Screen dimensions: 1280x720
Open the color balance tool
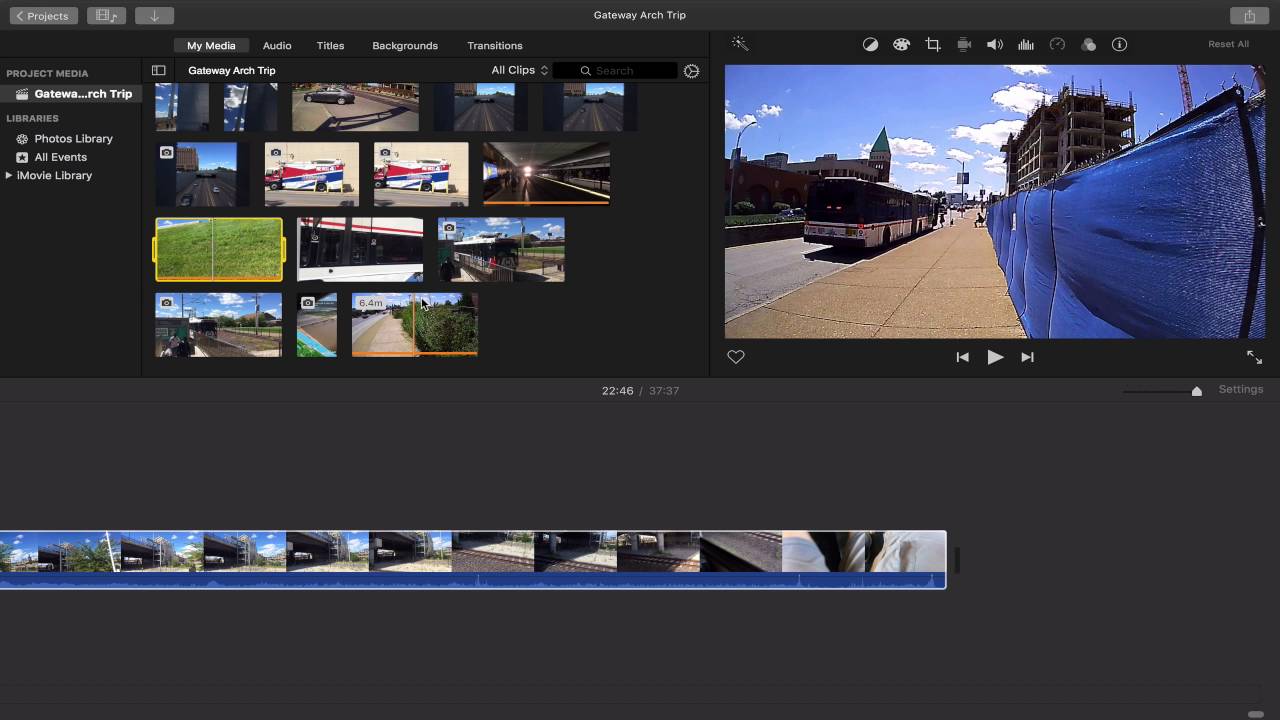870,45
